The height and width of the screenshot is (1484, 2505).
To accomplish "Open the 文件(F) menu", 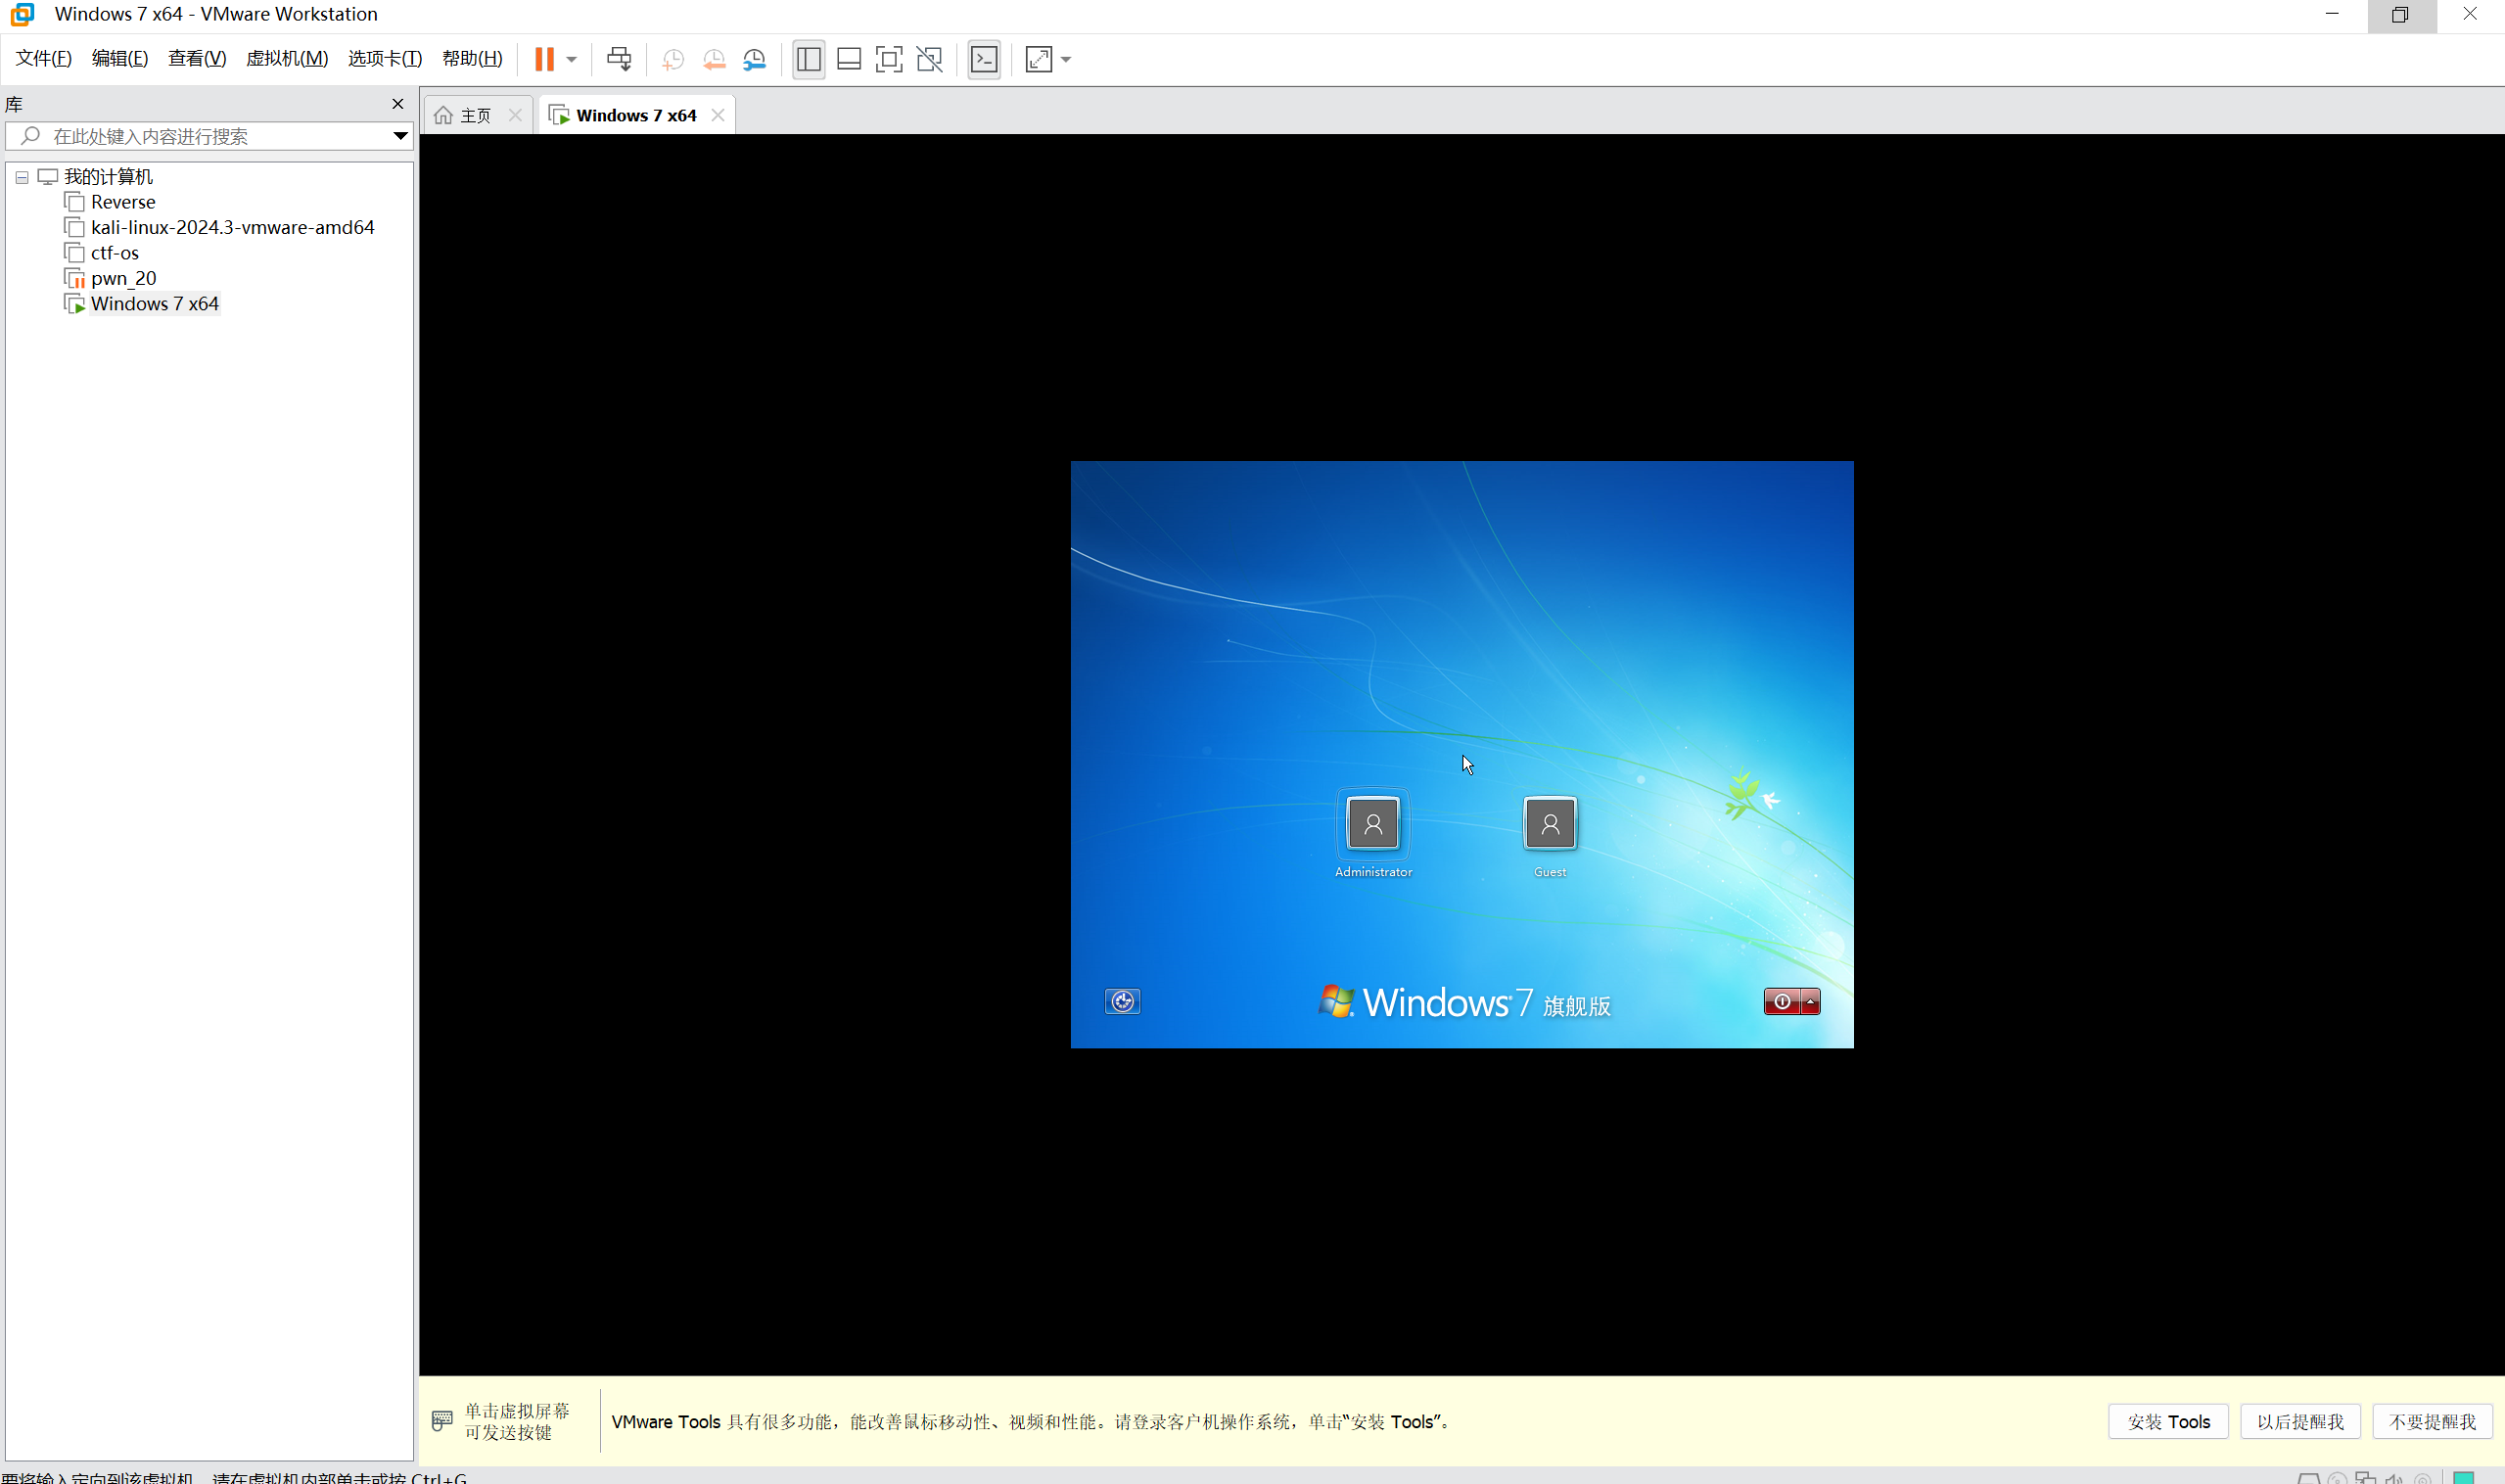I will [43, 58].
